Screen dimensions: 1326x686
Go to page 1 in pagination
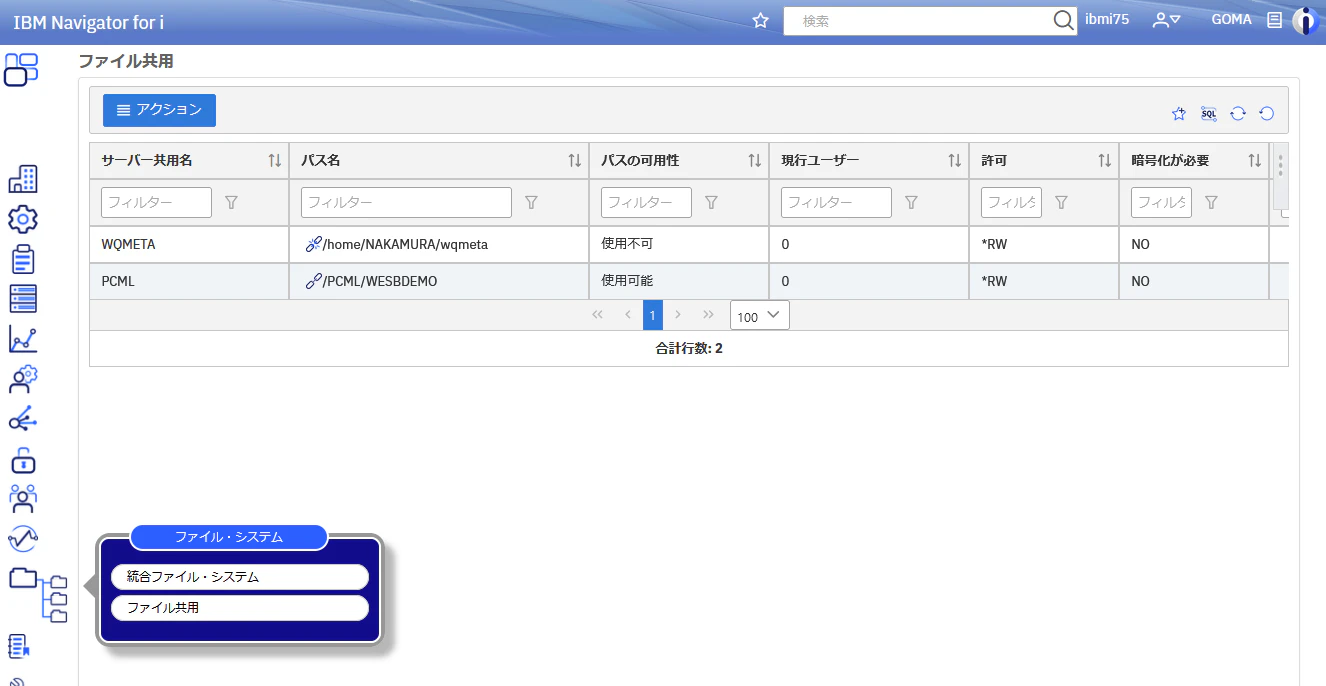(653, 315)
